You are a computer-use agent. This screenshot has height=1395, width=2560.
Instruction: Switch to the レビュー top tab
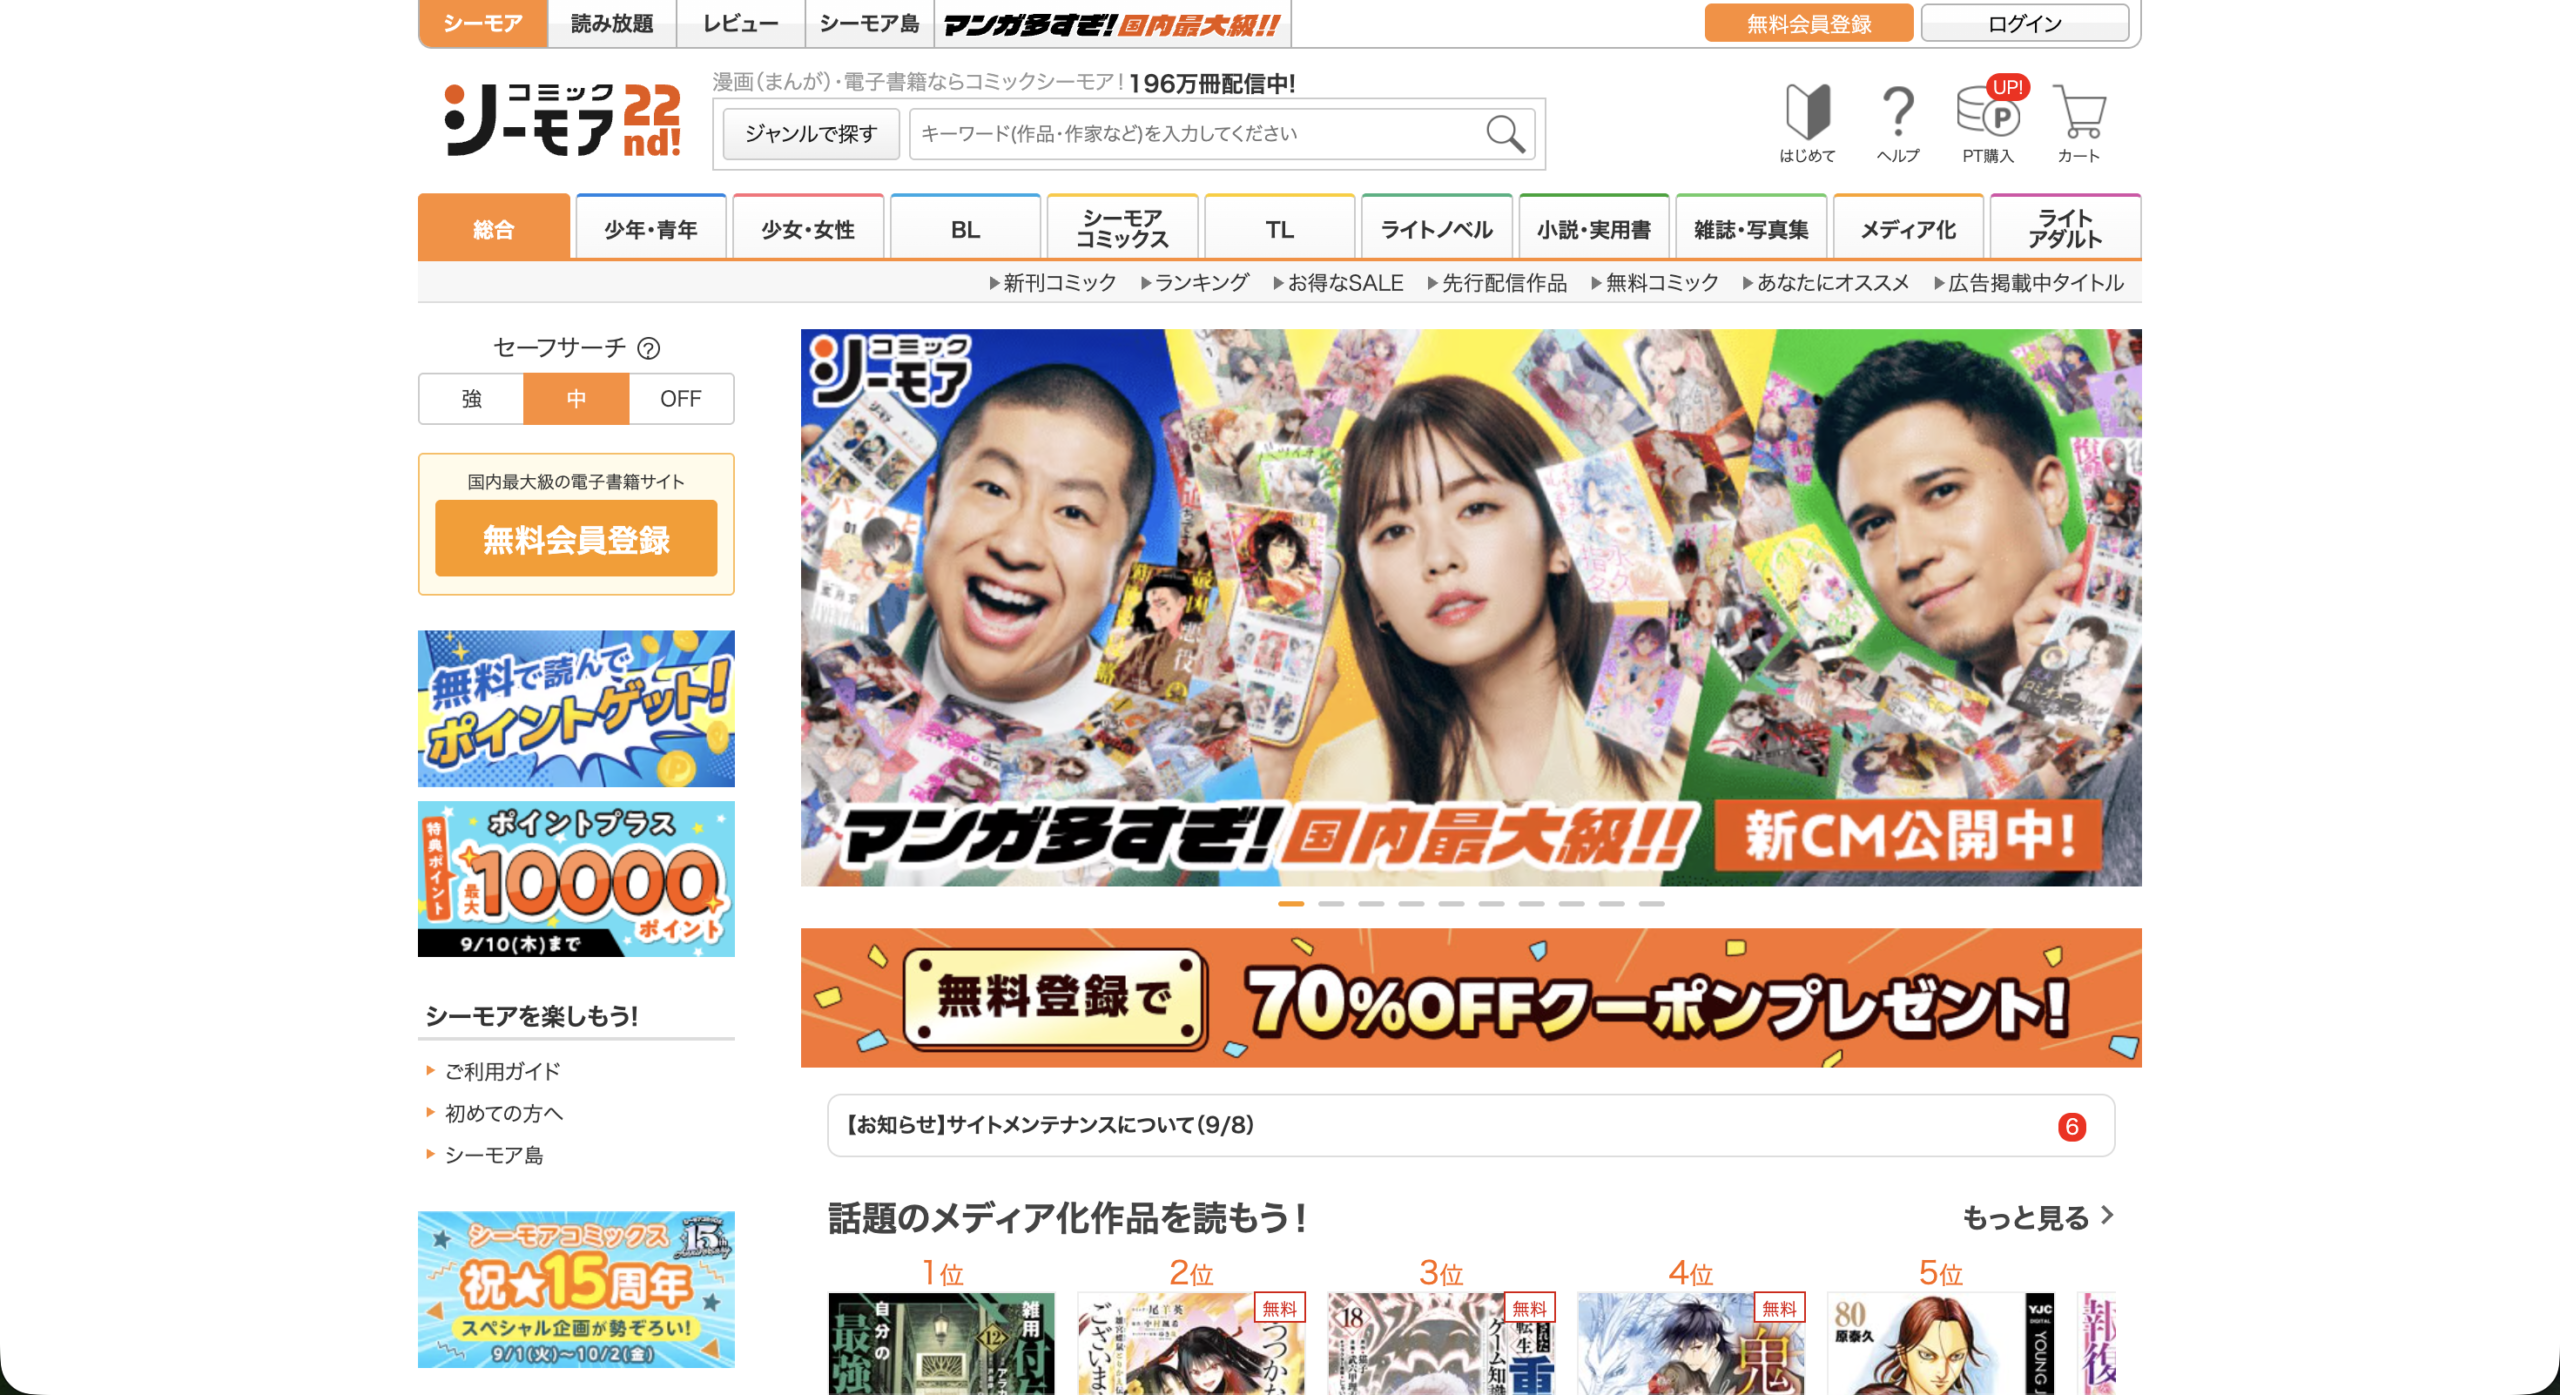click(x=741, y=23)
